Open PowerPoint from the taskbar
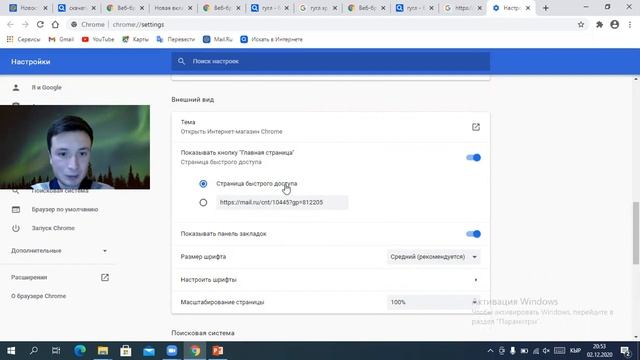Screen dimensions: 640x360 tap(218, 351)
